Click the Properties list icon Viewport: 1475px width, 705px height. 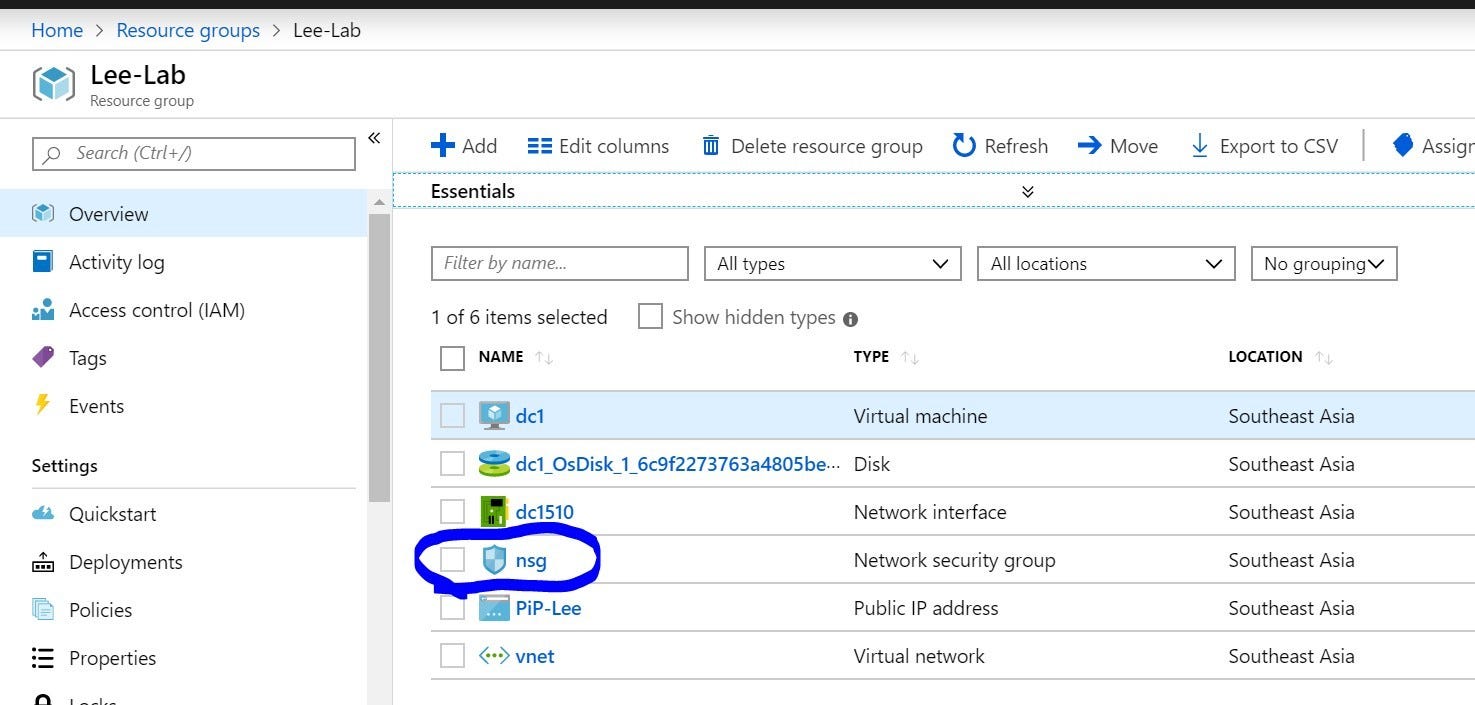(x=43, y=657)
